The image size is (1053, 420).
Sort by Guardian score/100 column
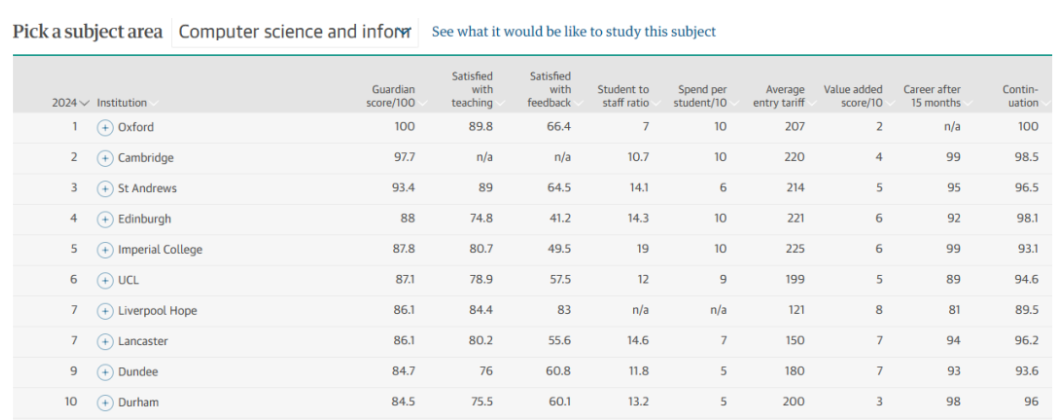click(393, 96)
